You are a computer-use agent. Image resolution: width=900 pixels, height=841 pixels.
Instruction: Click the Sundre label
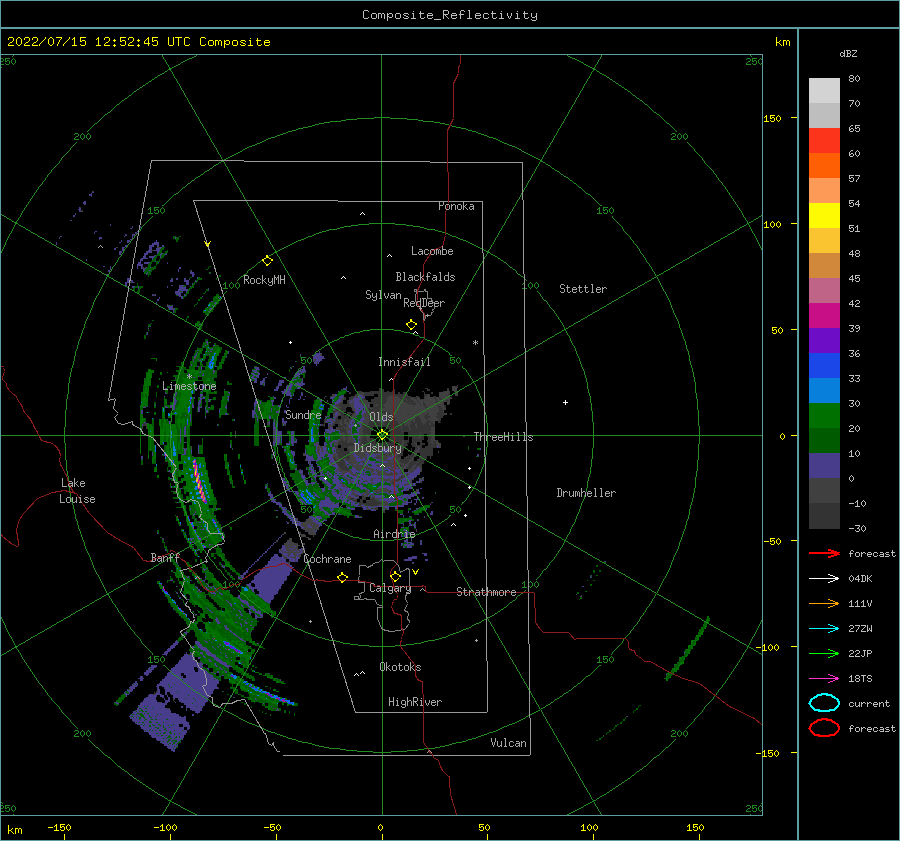pyautogui.click(x=303, y=414)
